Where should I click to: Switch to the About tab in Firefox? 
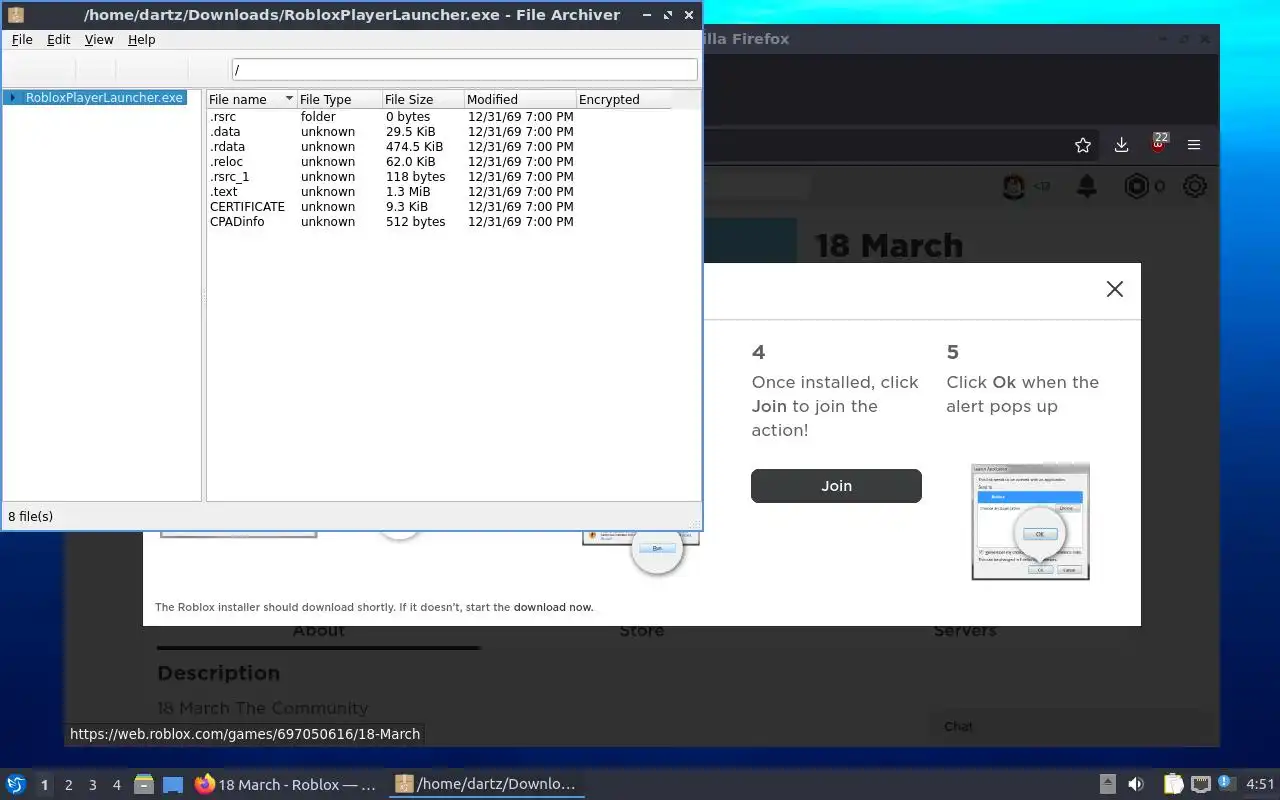(x=319, y=631)
